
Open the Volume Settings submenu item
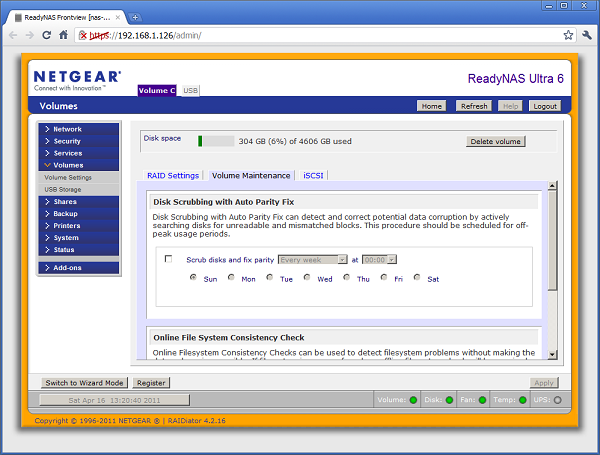click(x=79, y=178)
